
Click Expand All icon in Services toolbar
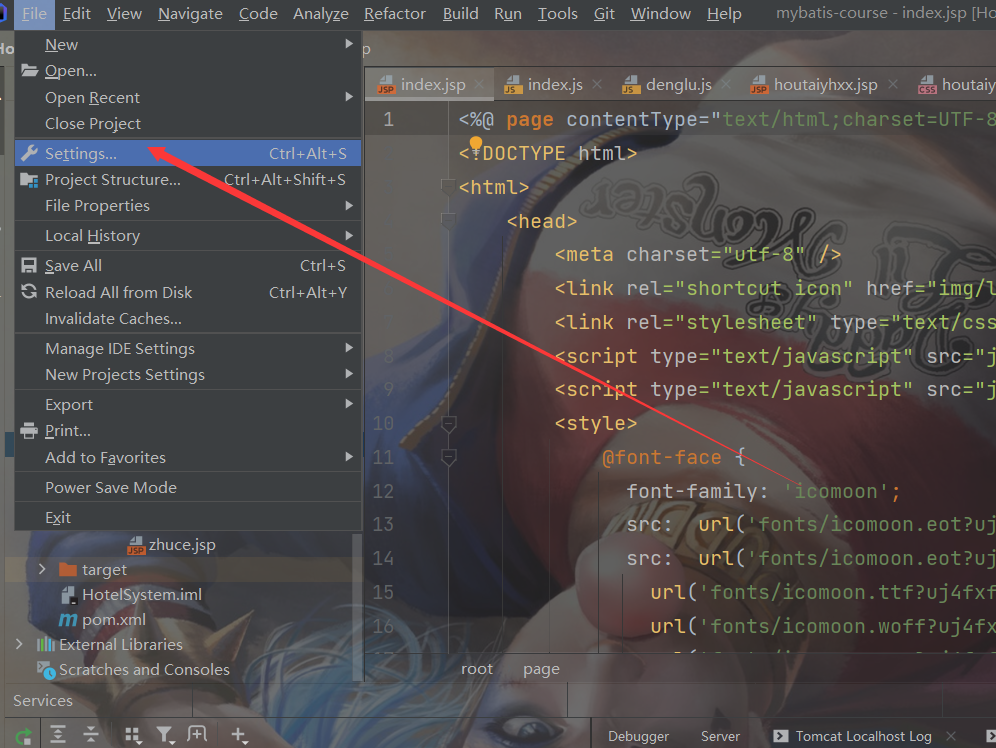[x=58, y=735]
